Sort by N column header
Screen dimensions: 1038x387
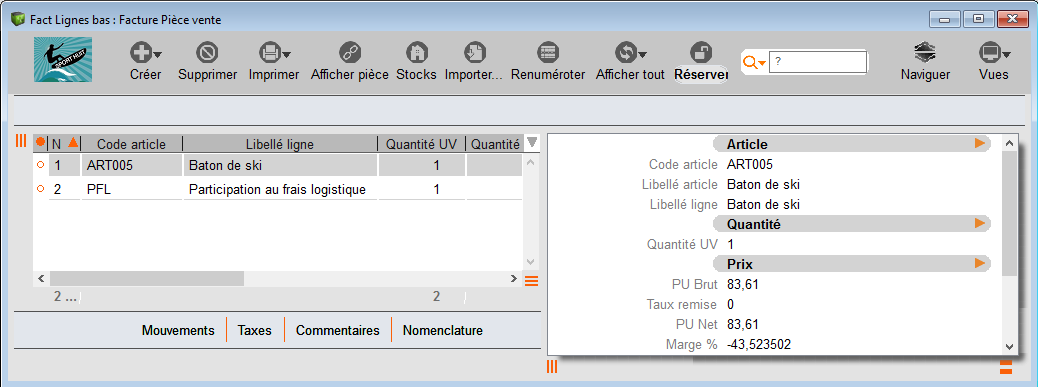pos(64,143)
